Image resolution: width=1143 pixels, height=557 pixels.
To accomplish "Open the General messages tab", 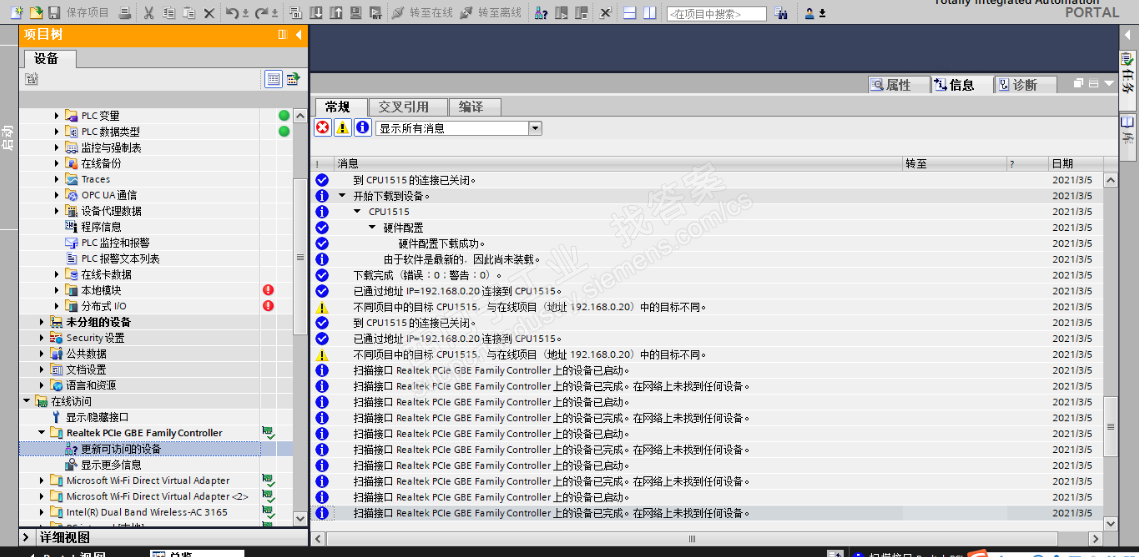I will (340, 107).
